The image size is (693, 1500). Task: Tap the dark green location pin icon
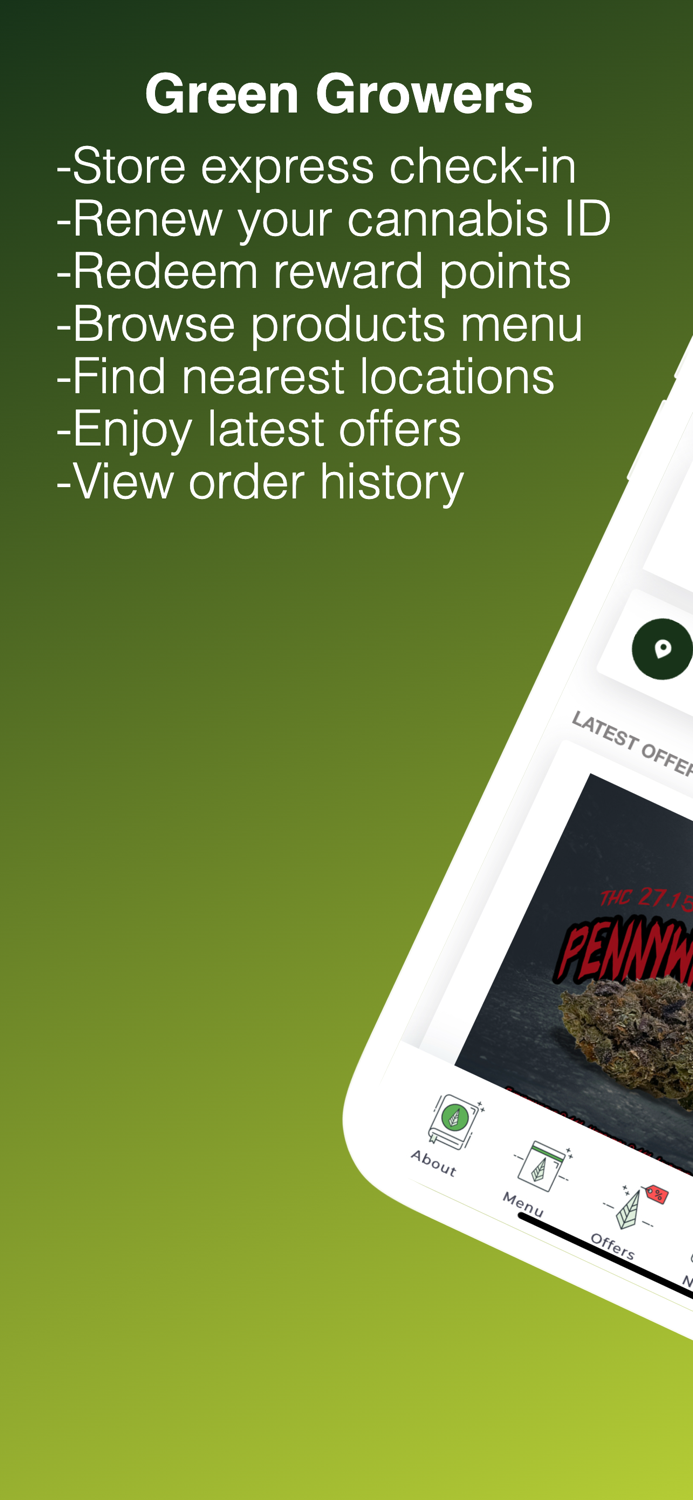(662, 649)
